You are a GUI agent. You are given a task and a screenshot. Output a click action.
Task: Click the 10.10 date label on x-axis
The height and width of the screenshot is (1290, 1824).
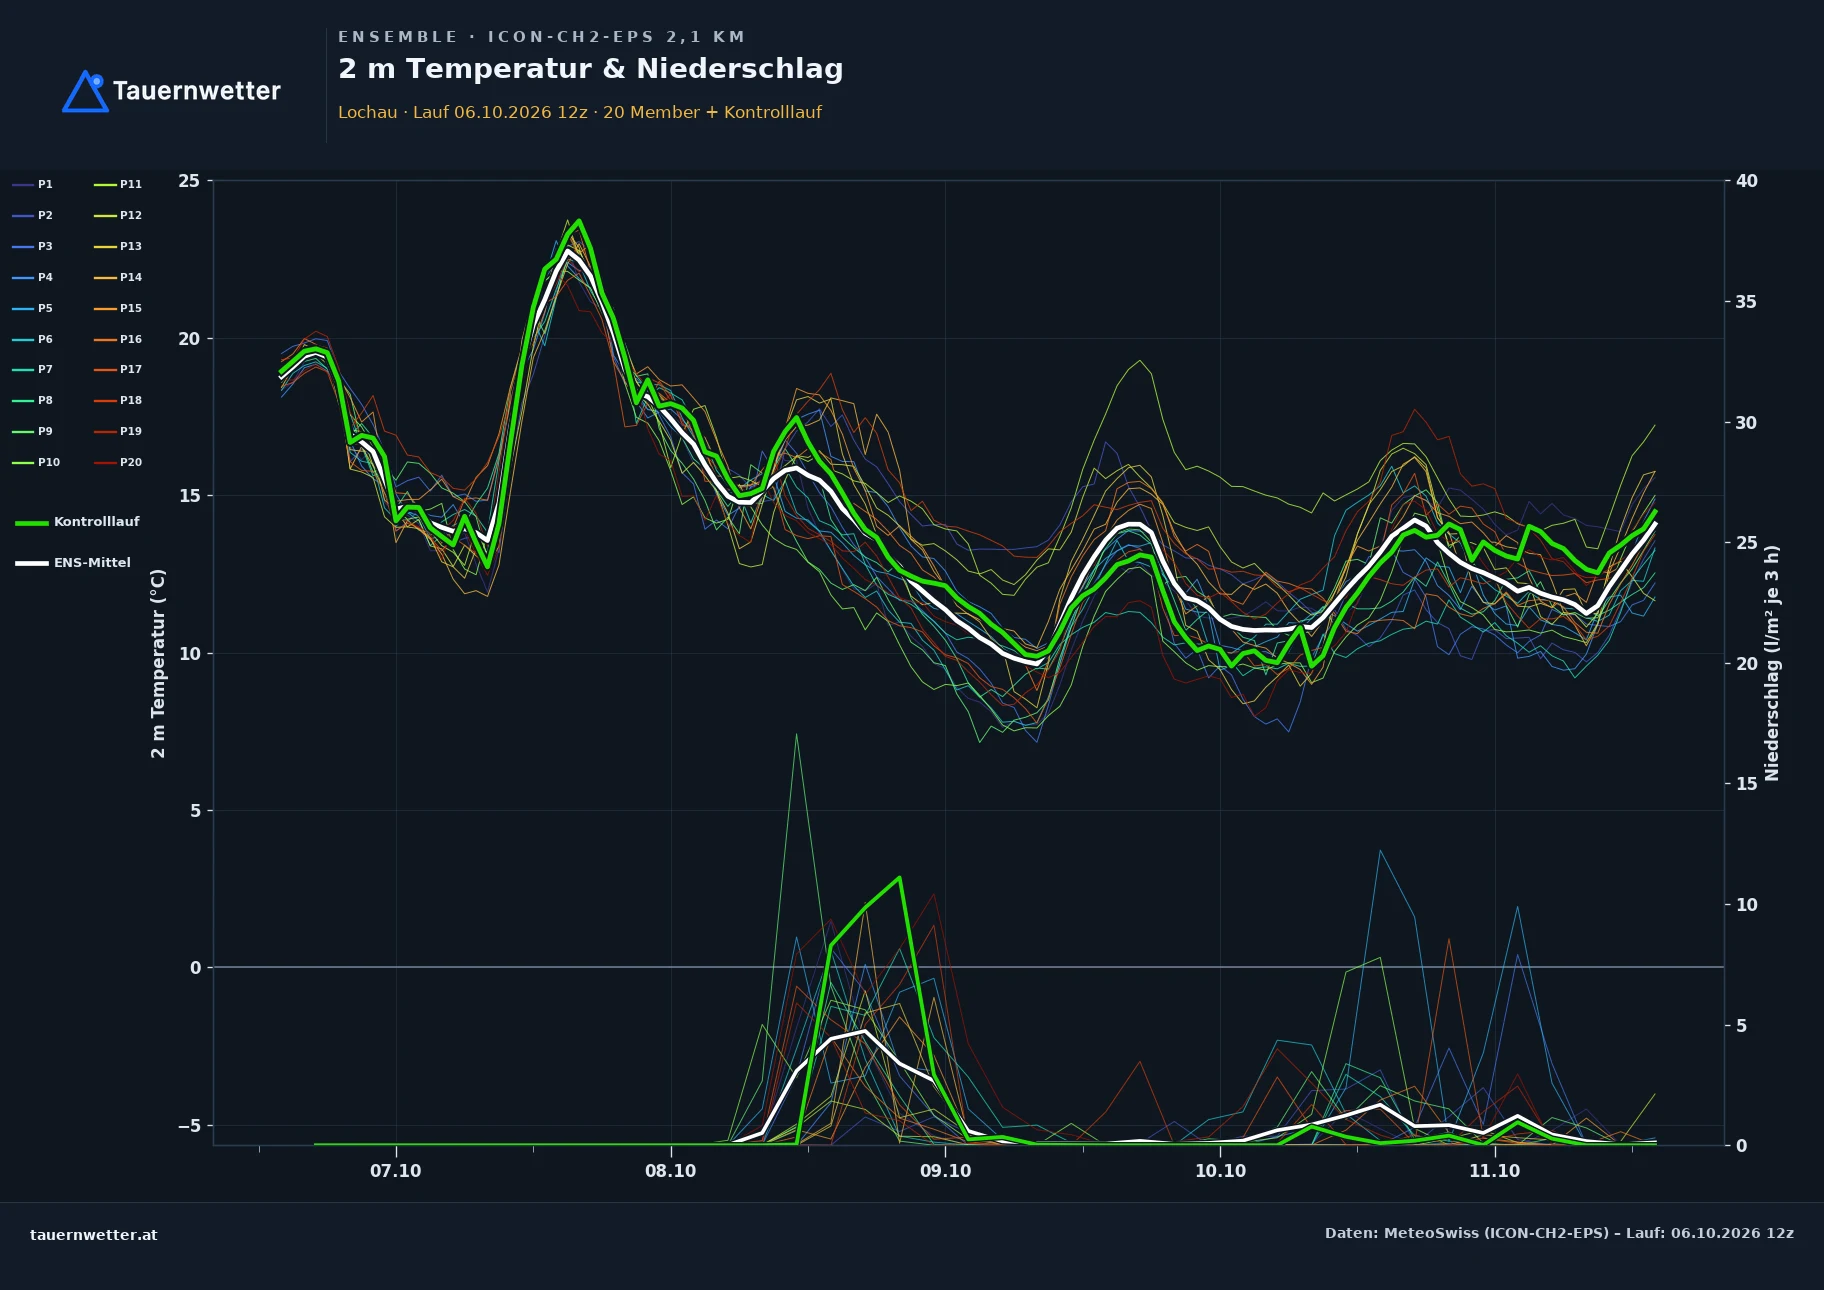[1221, 1171]
